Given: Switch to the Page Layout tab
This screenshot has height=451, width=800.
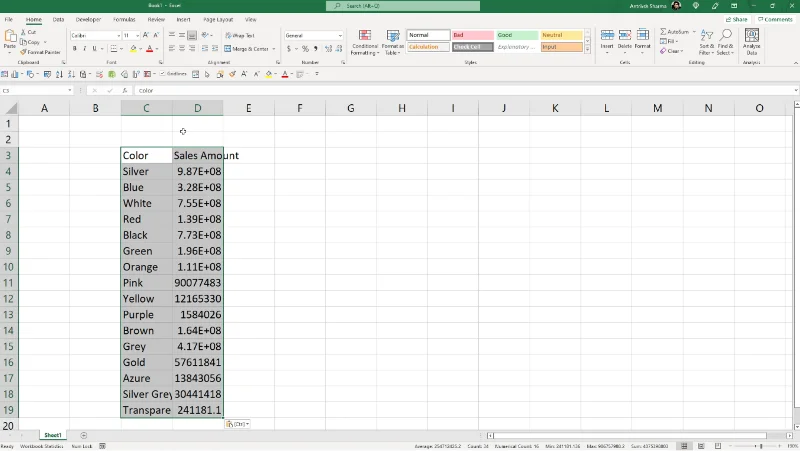Looking at the screenshot, I should click(218, 19).
